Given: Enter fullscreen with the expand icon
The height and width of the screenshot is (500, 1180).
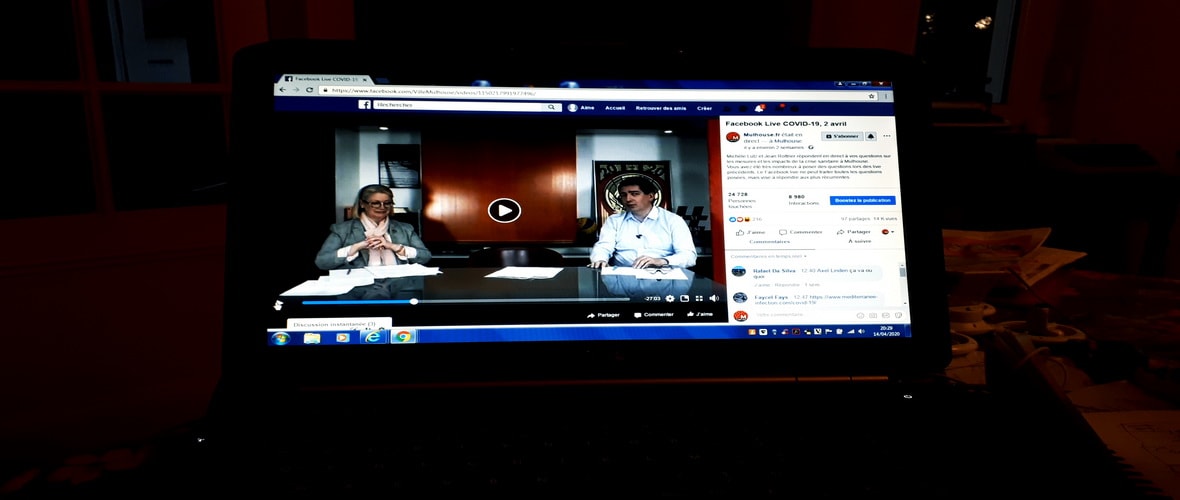Looking at the screenshot, I should (699, 298).
